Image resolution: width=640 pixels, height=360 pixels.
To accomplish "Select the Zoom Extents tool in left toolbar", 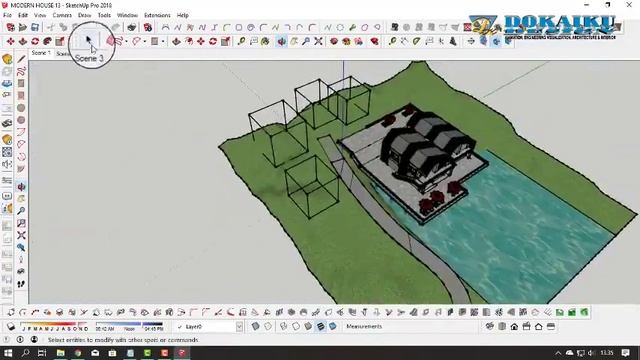I will [x=21, y=235].
